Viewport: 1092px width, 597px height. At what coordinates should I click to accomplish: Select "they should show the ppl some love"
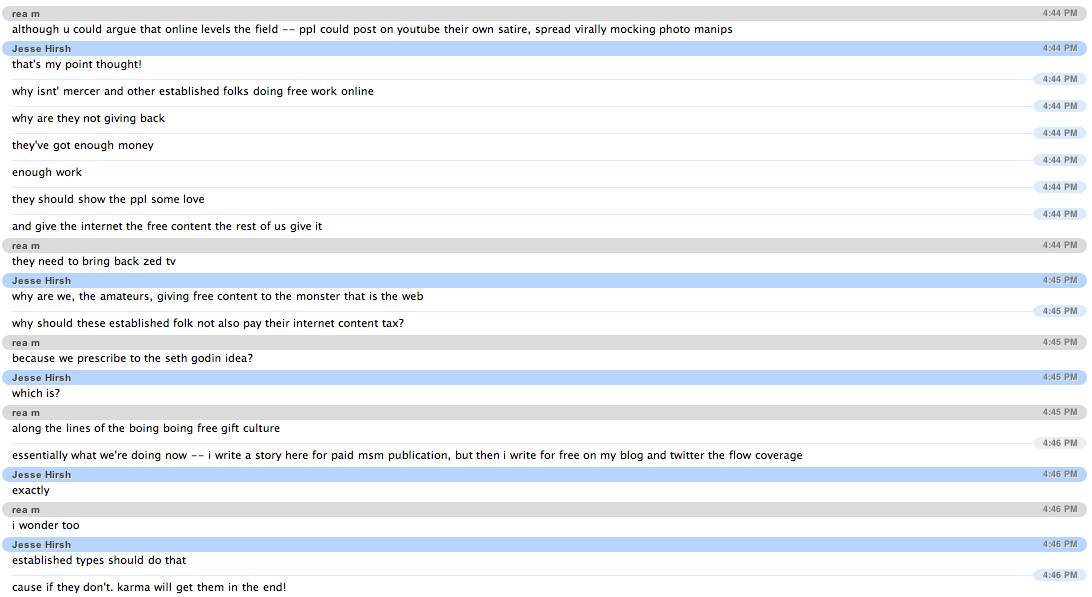click(108, 200)
